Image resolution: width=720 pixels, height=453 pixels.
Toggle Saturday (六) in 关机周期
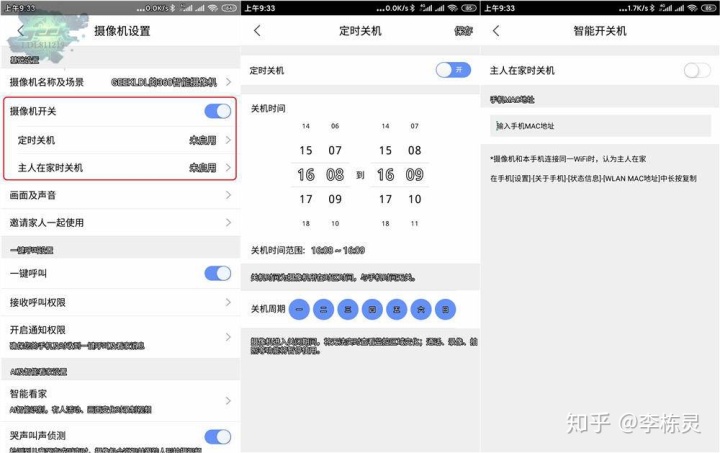tap(421, 309)
